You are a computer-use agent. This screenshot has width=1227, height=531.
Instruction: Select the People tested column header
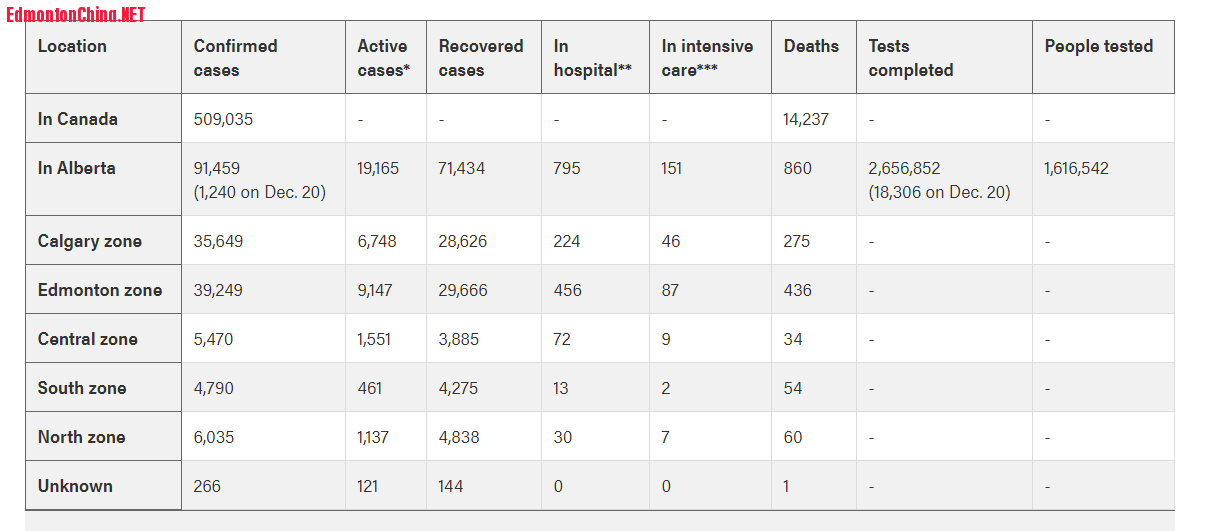click(1098, 46)
